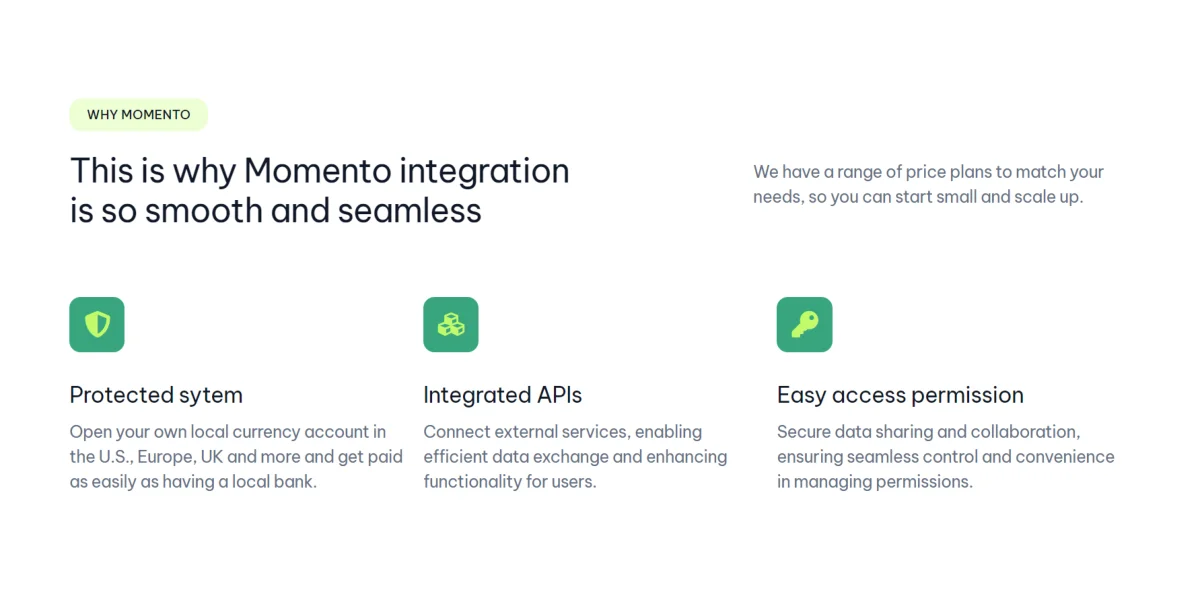This screenshot has width=1200, height=592.
Task: Select 'ensuring seamless control and convenience' line
Action: pos(946,457)
